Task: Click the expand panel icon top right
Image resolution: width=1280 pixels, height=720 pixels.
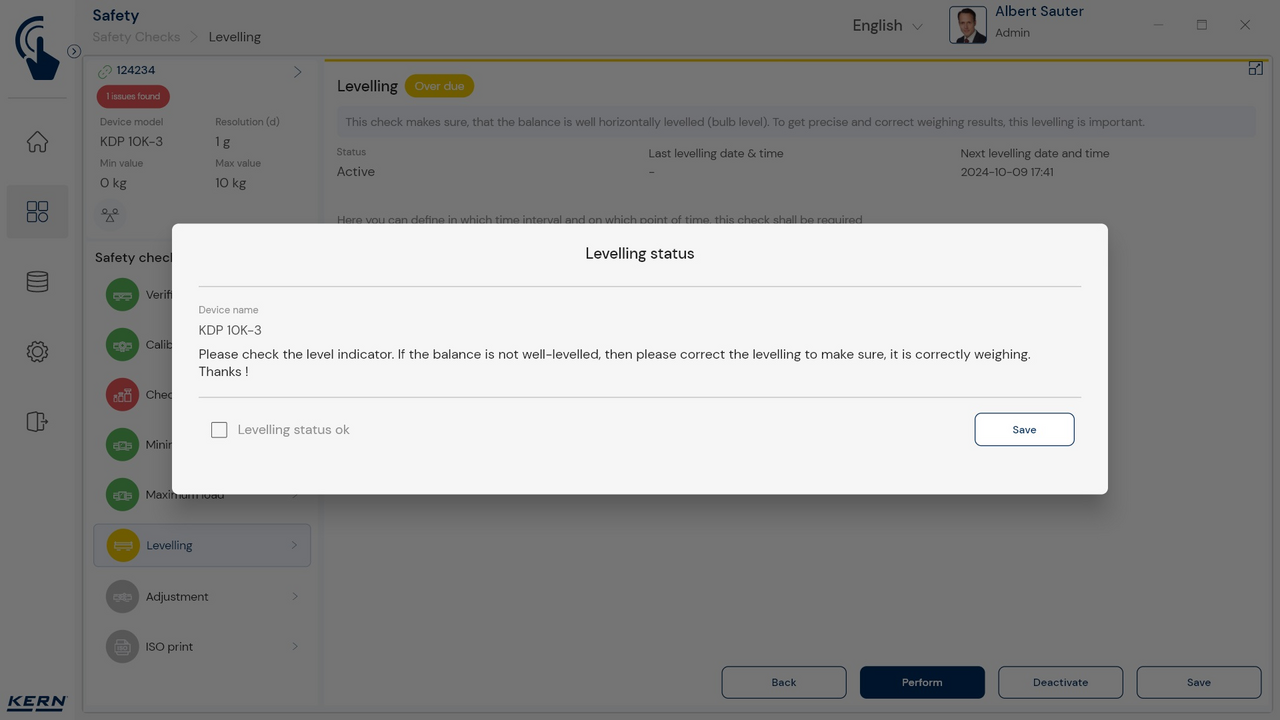Action: coord(1255,68)
